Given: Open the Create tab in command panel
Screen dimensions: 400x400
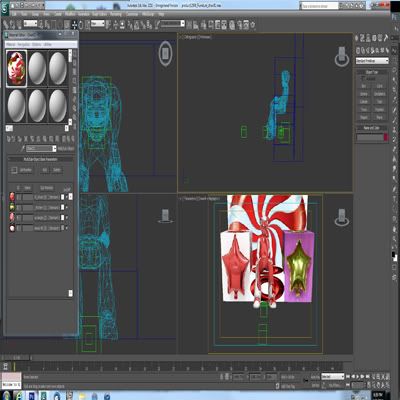Looking at the screenshot, I should pyautogui.click(x=356, y=38).
